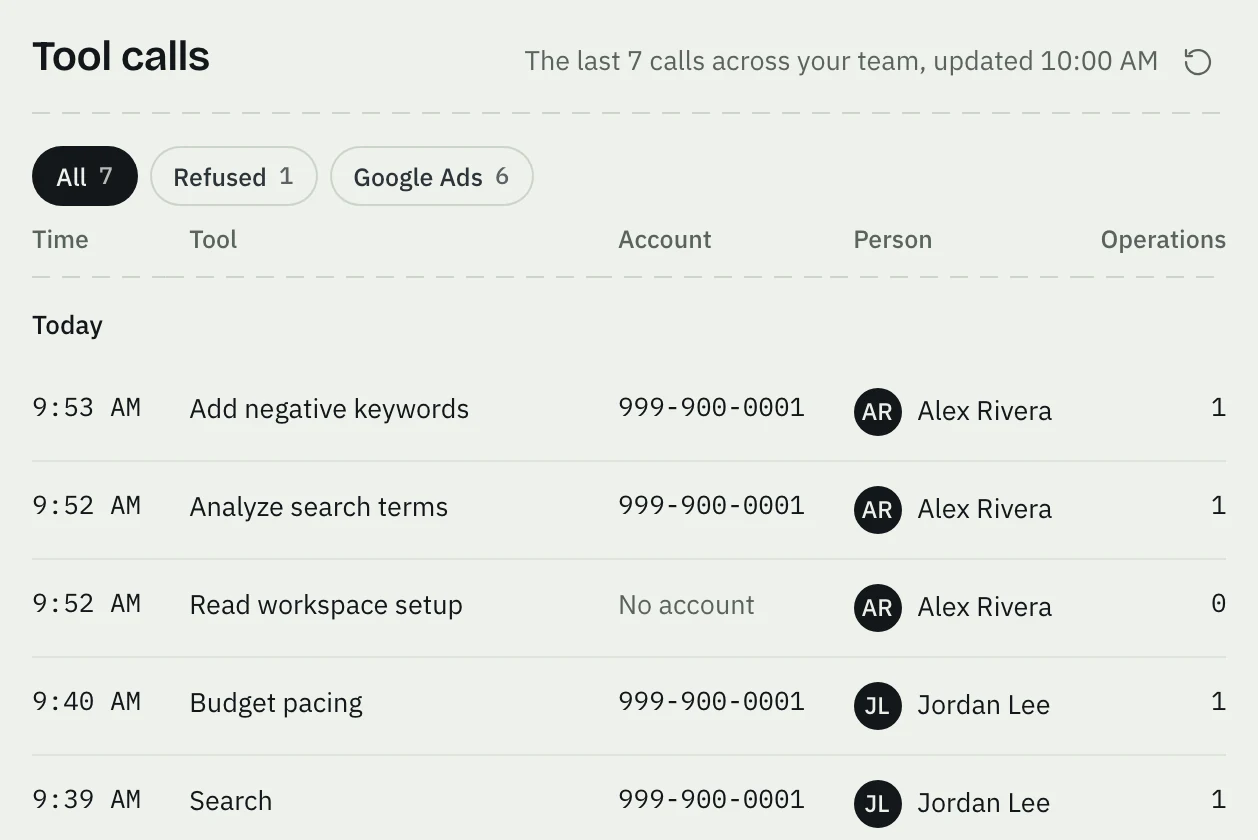Click the Today group heading
The width and height of the screenshot is (1258, 840).
click(x=67, y=326)
